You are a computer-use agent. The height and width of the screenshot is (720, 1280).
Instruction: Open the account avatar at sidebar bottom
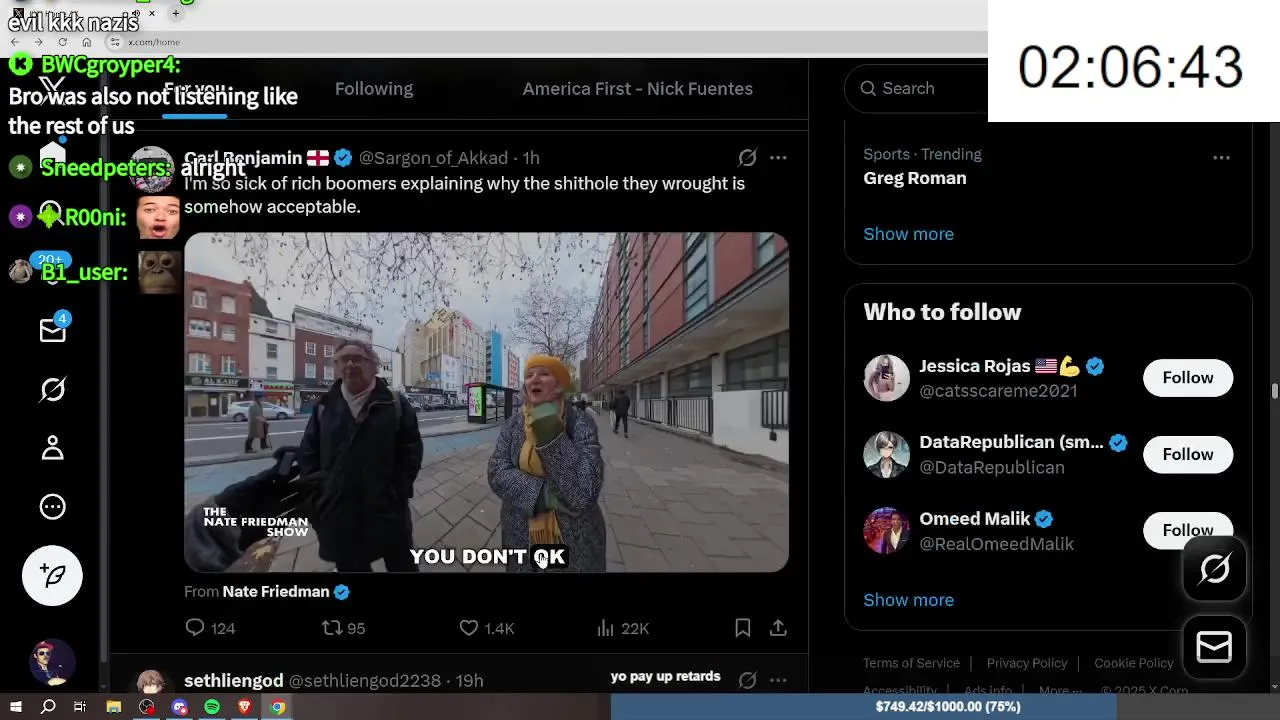[x=52, y=662]
